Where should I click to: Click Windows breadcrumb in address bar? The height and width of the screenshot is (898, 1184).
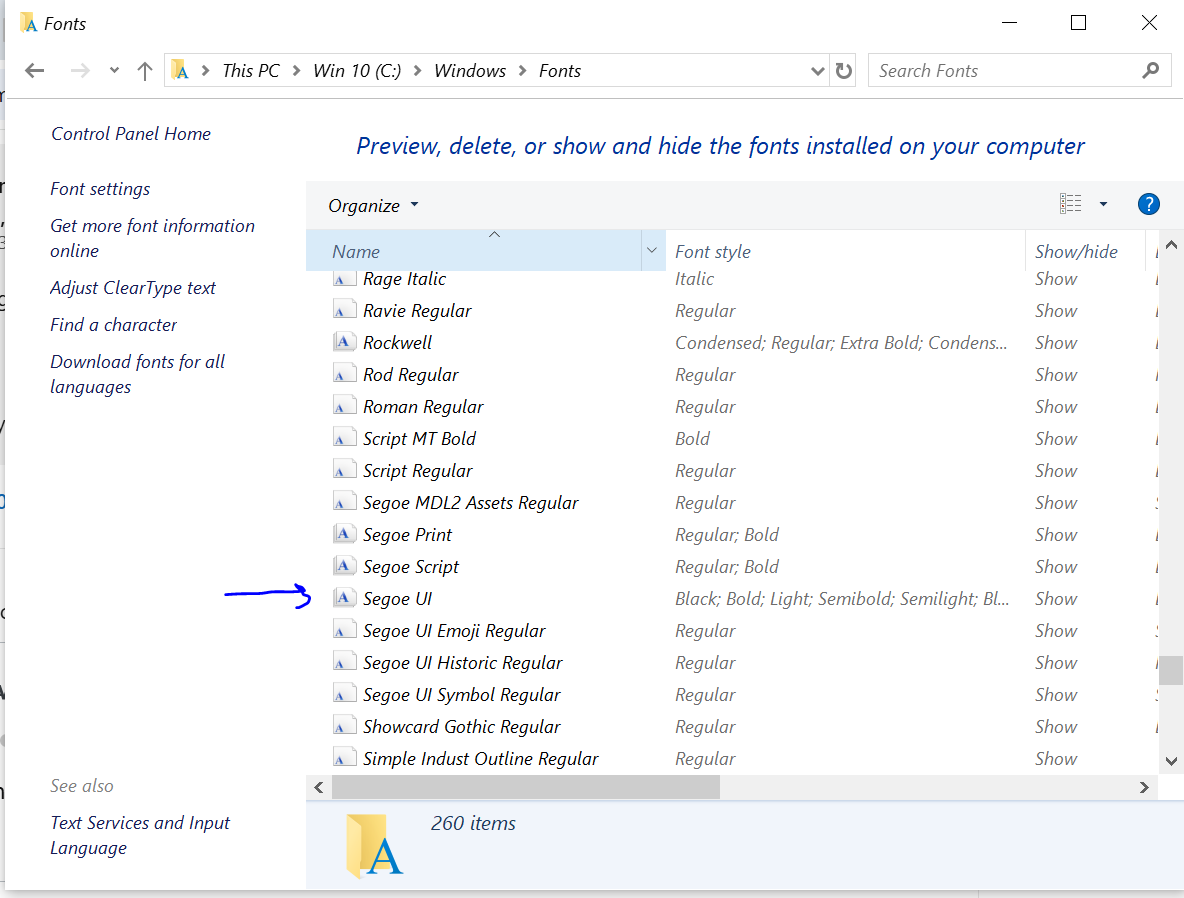(470, 71)
